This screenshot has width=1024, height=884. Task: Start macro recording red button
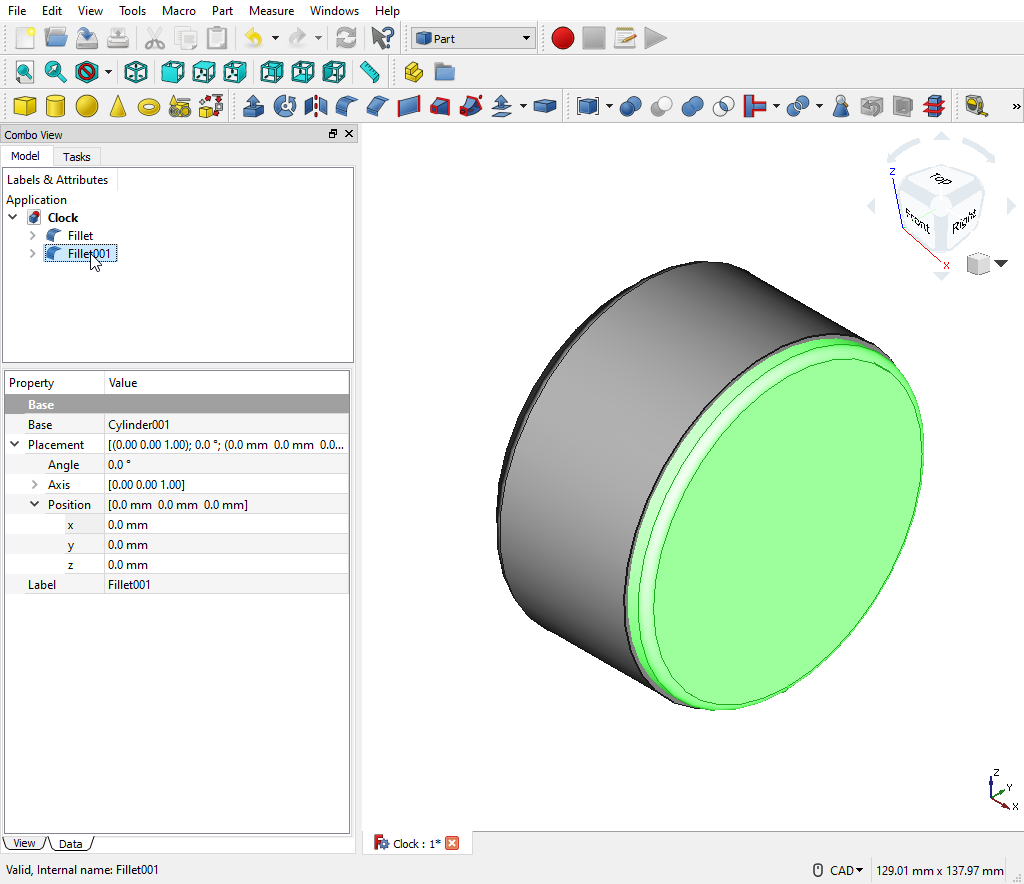562,38
